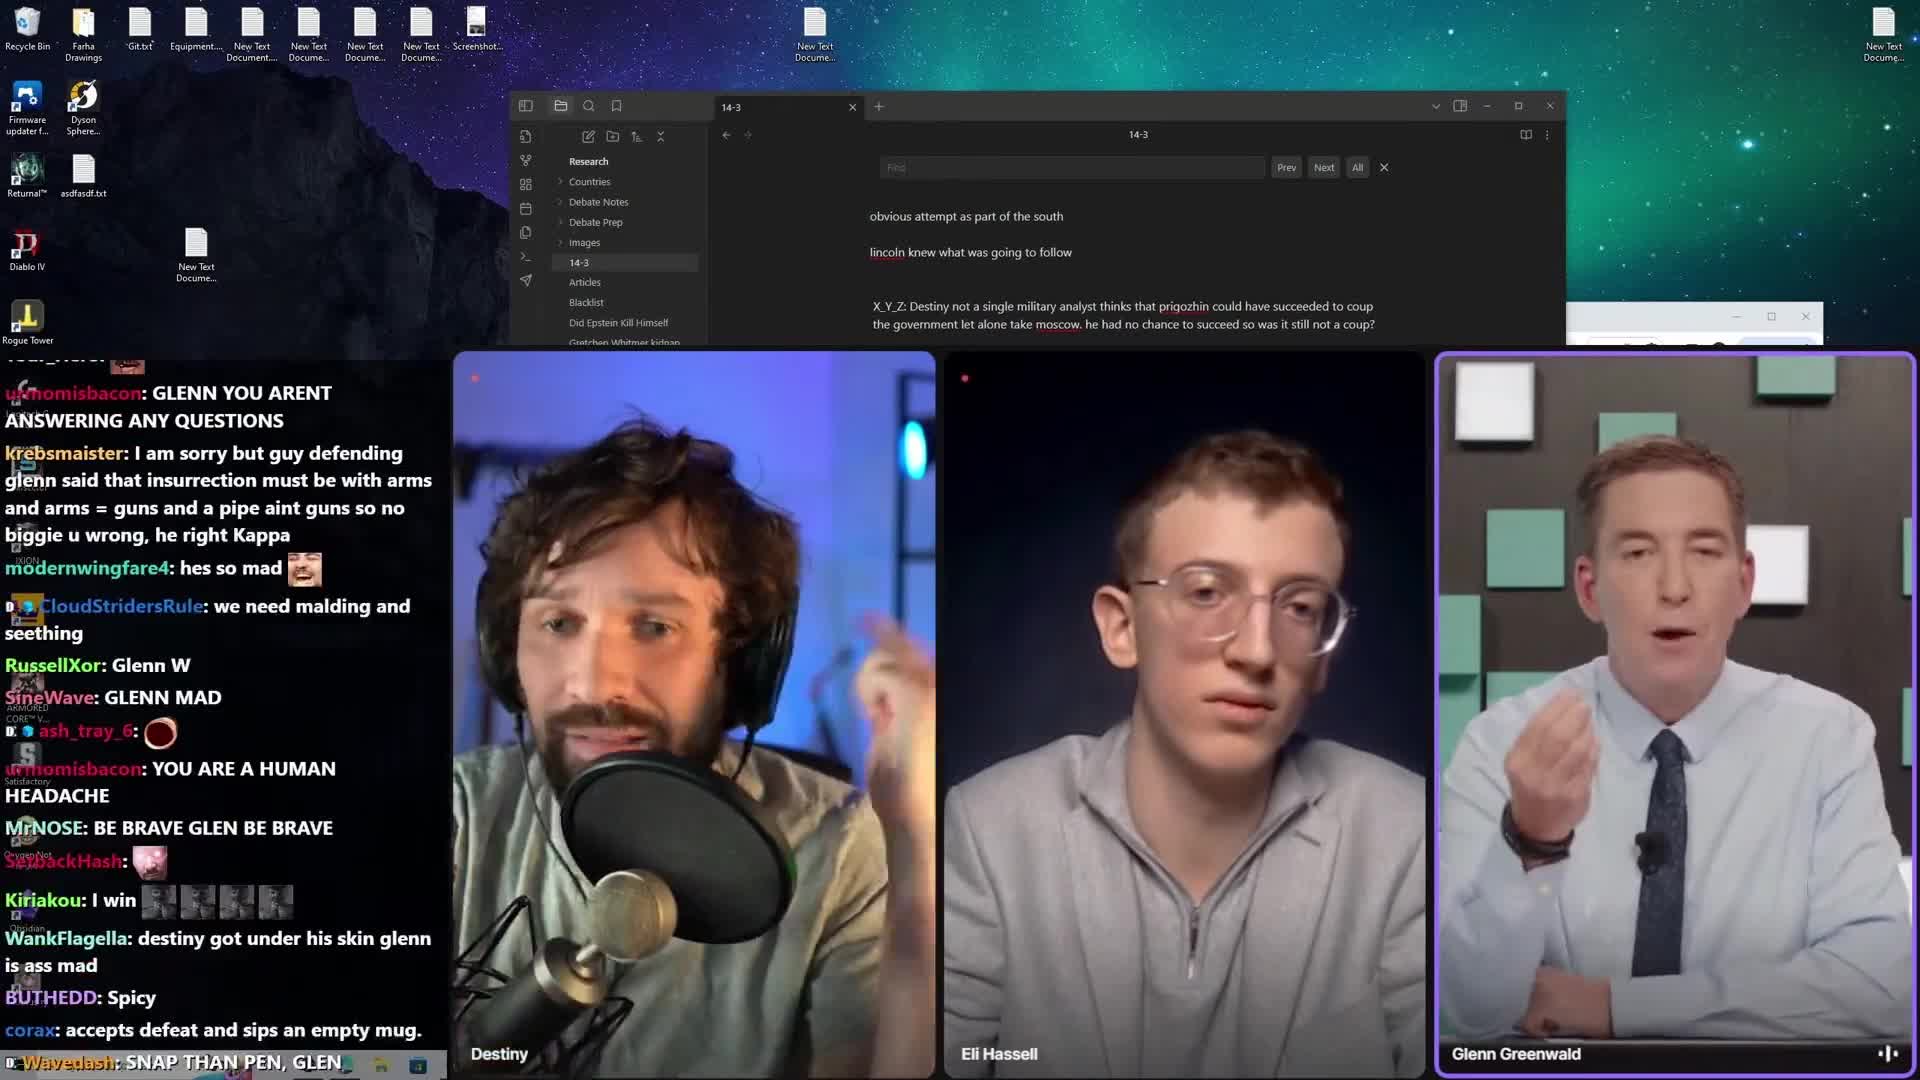Open the daily note calendar icon
This screenshot has width=1920, height=1080.
pos(526,208)
